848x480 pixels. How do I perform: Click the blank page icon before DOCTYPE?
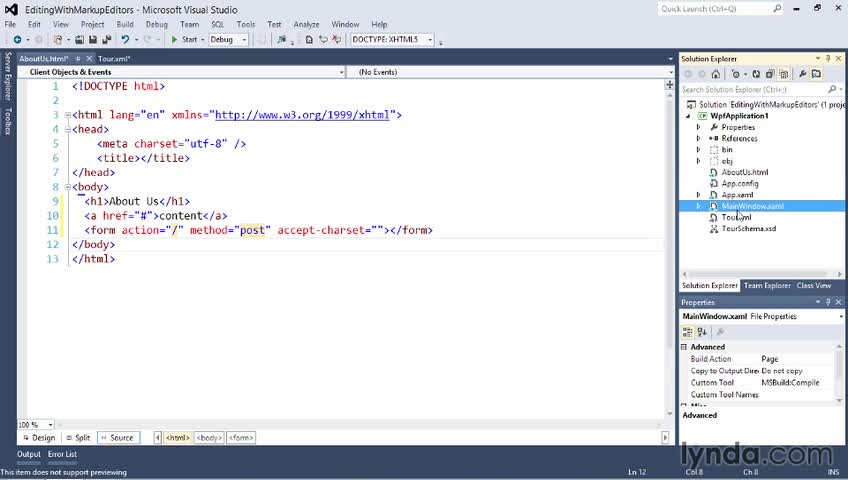click(309, 39)
